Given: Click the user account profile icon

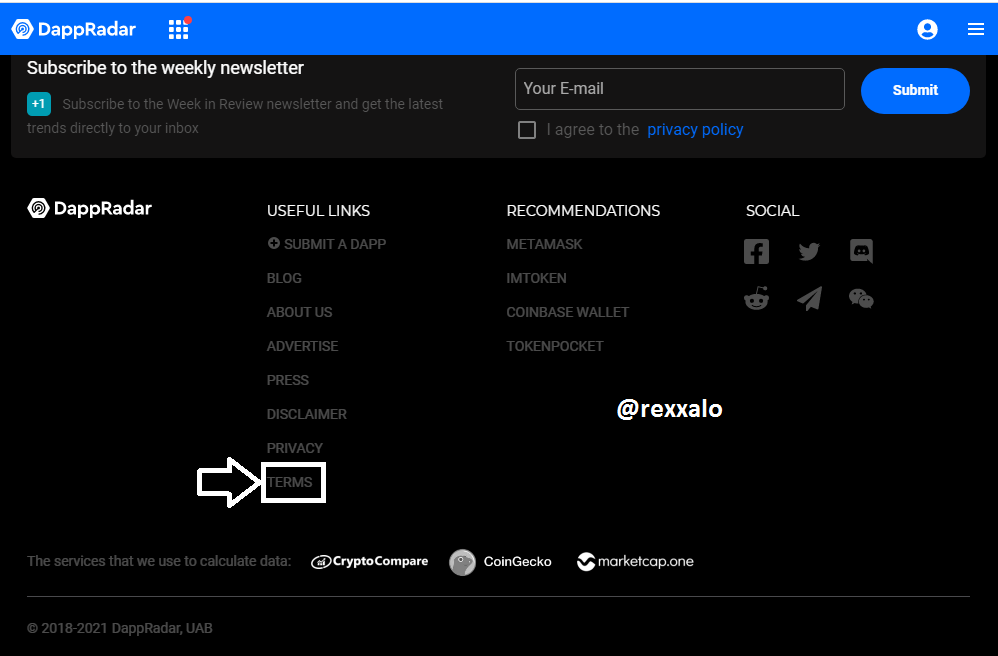Looking at the screenshot, I should [927, 30].
